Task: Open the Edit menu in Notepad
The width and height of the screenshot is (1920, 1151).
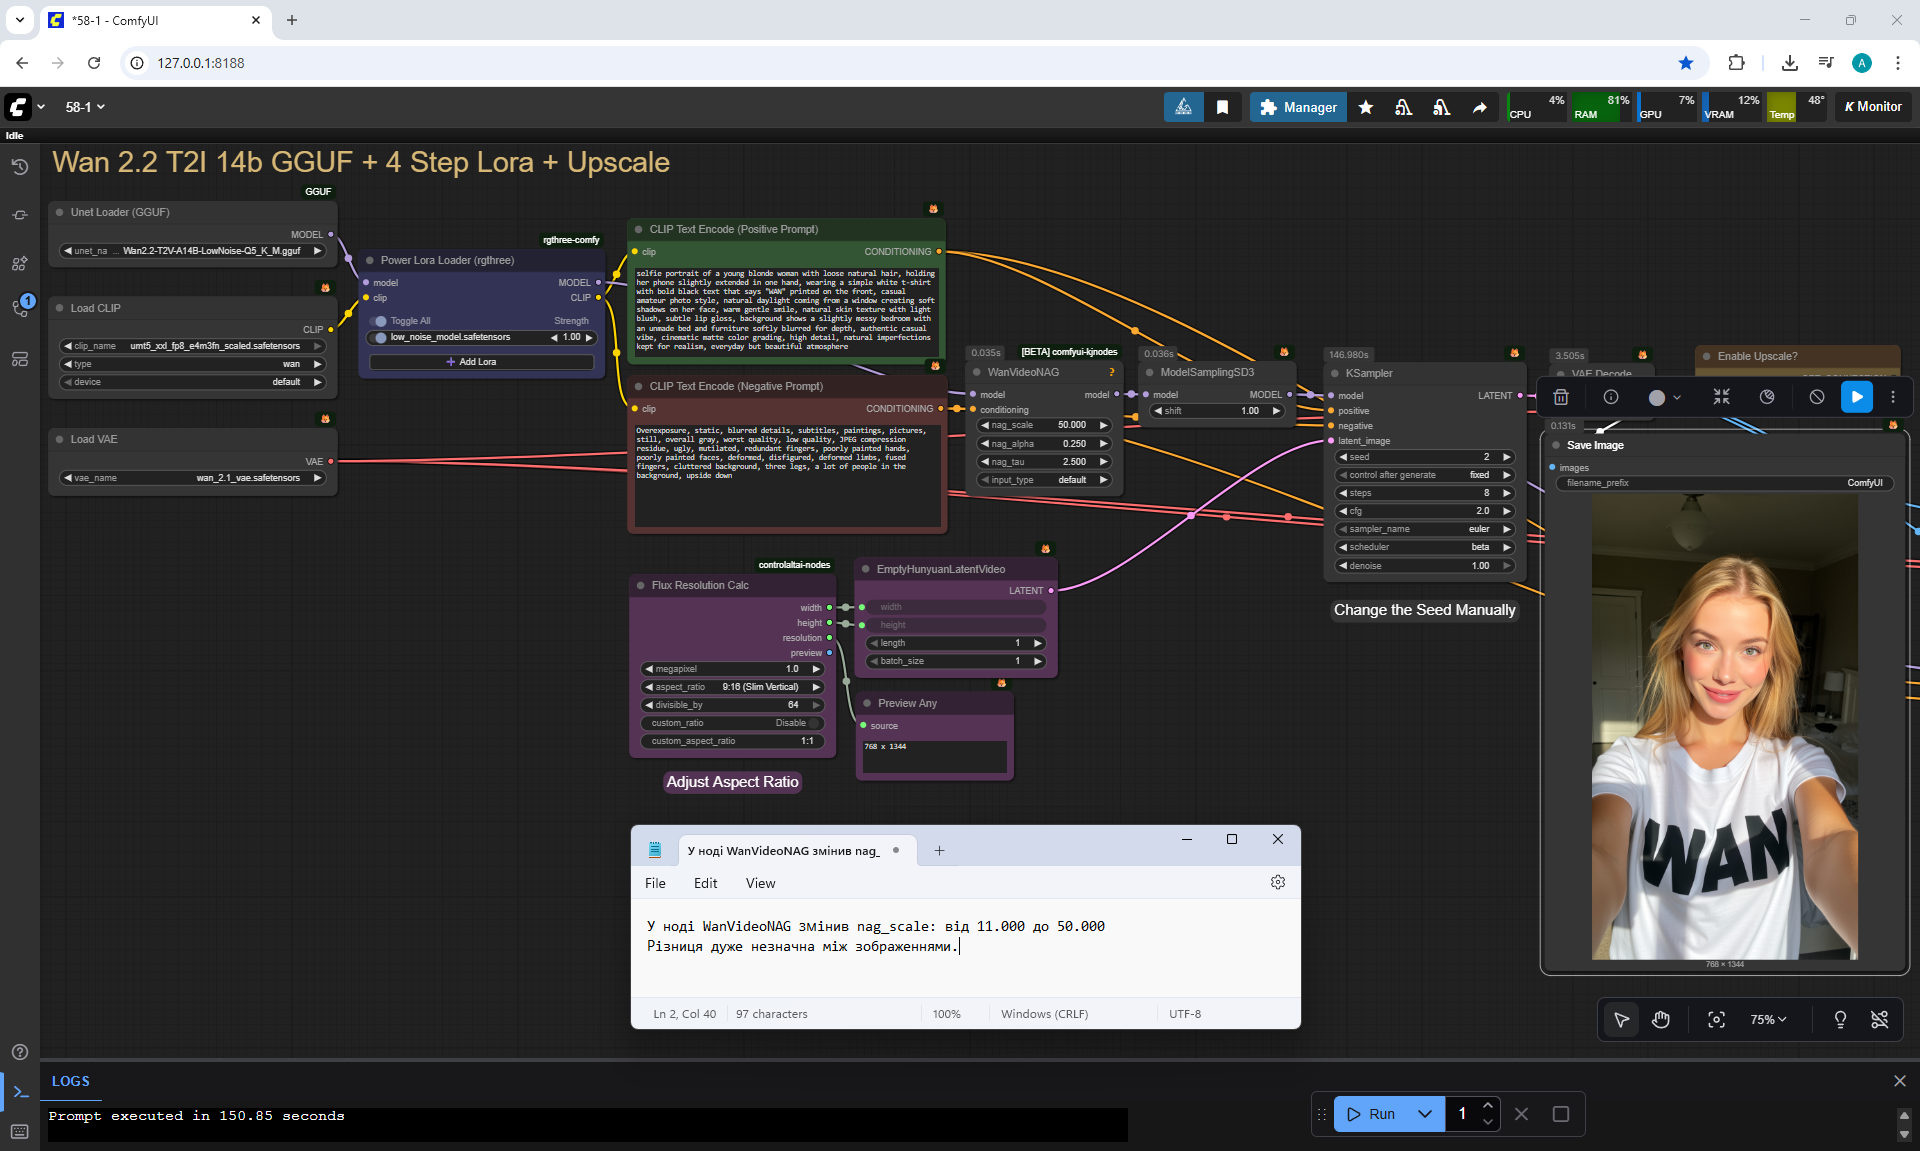Action: [705, 883]
